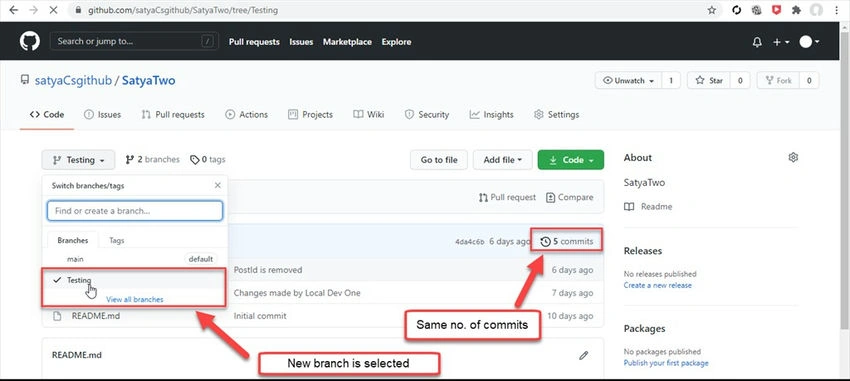Open the Add file dropdown

coord(503,160)
